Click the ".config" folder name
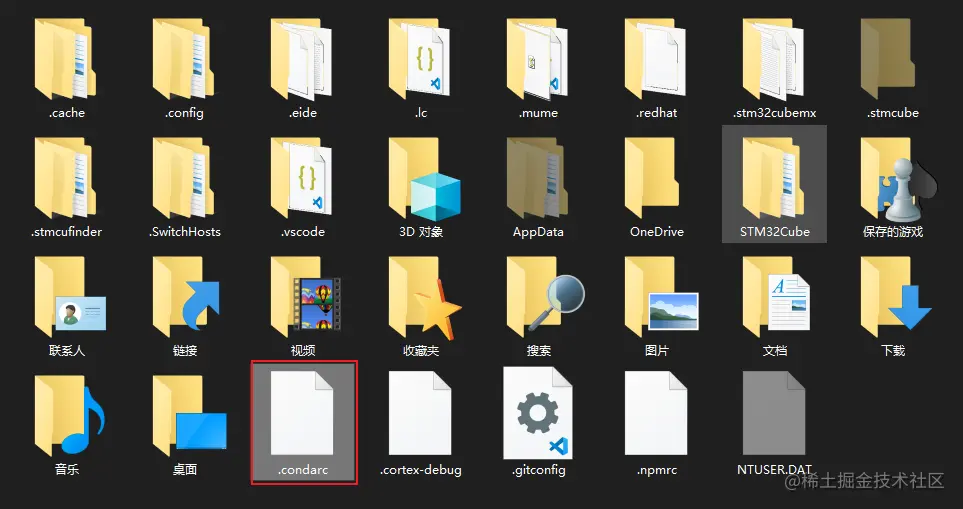 (184, 113)
